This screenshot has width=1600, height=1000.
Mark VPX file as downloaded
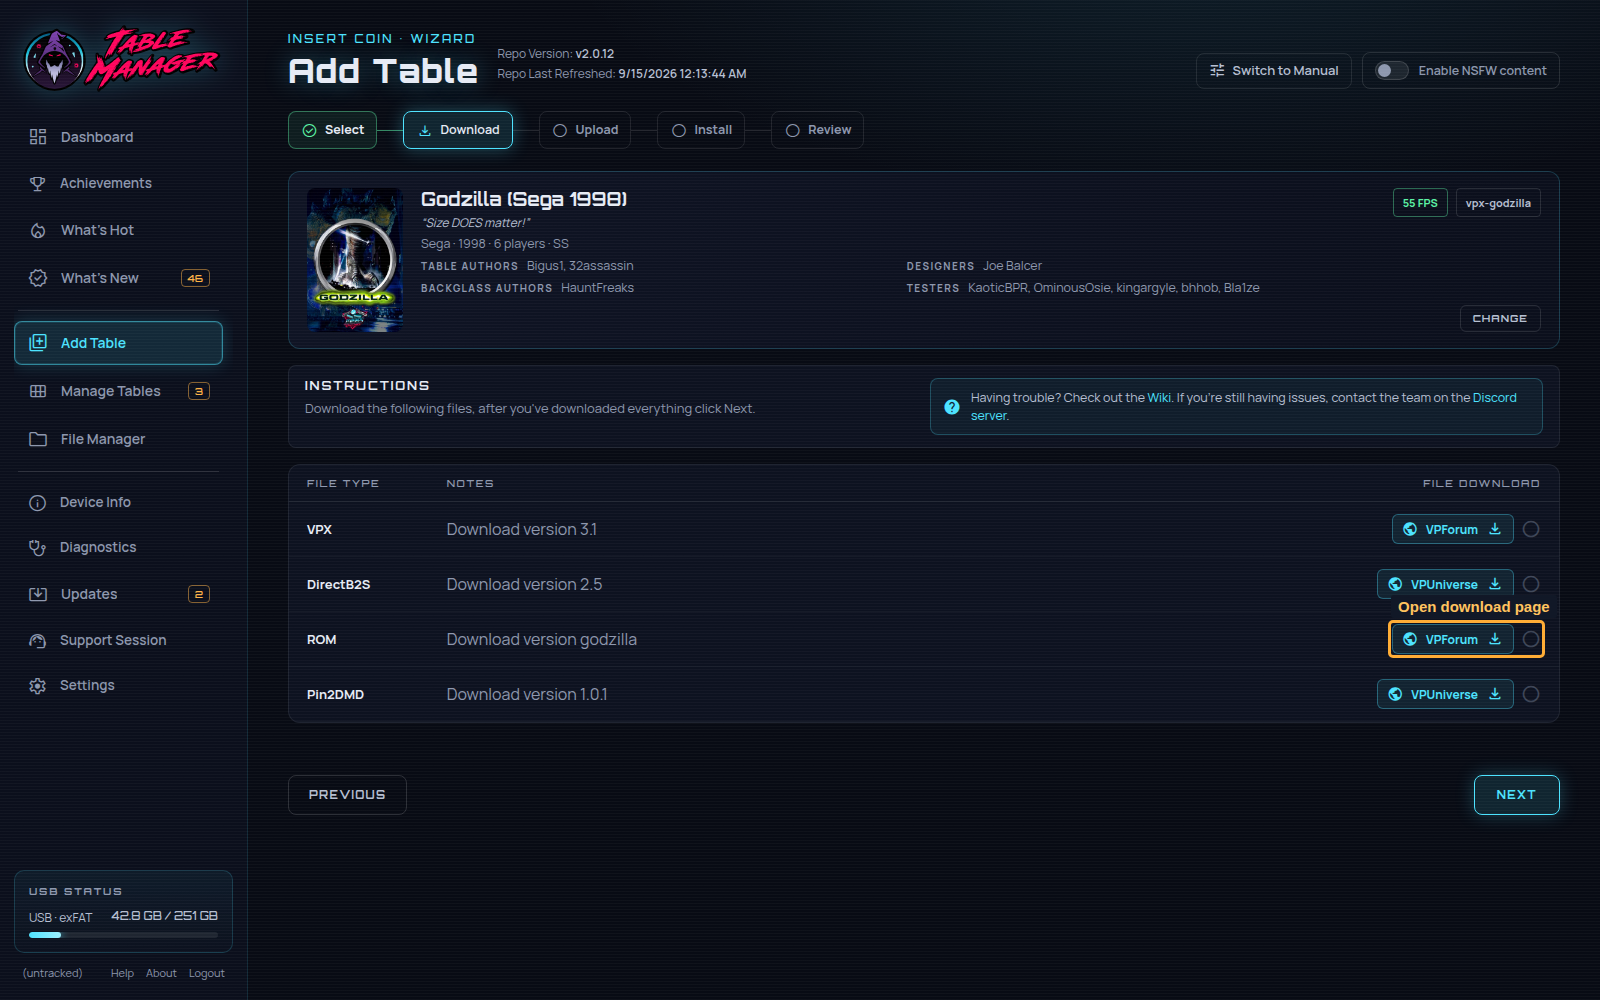point(1531,529)
